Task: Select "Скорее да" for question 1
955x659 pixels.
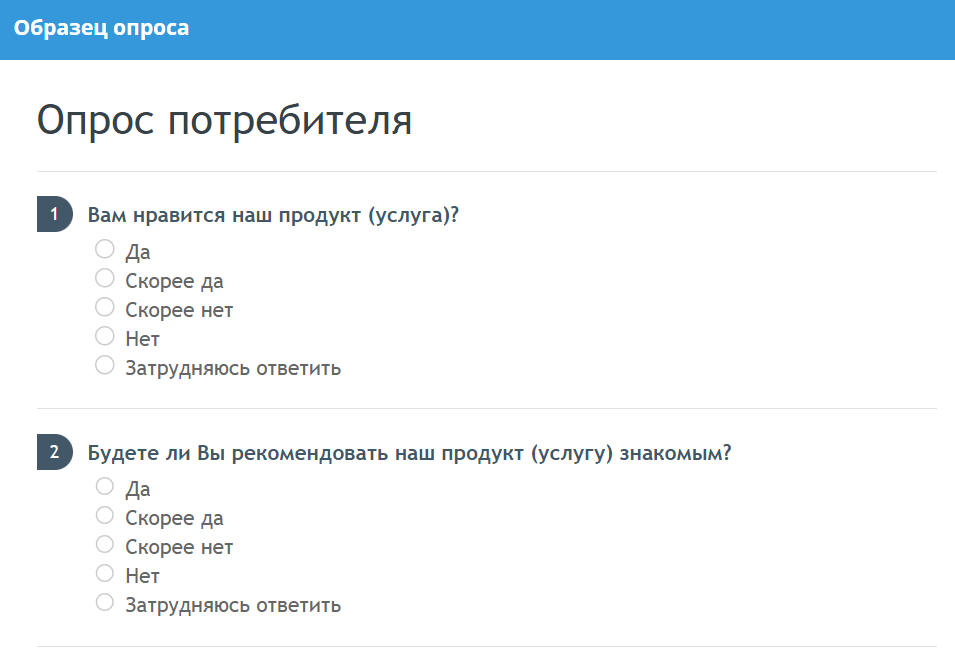Action: tap(104, 278)
